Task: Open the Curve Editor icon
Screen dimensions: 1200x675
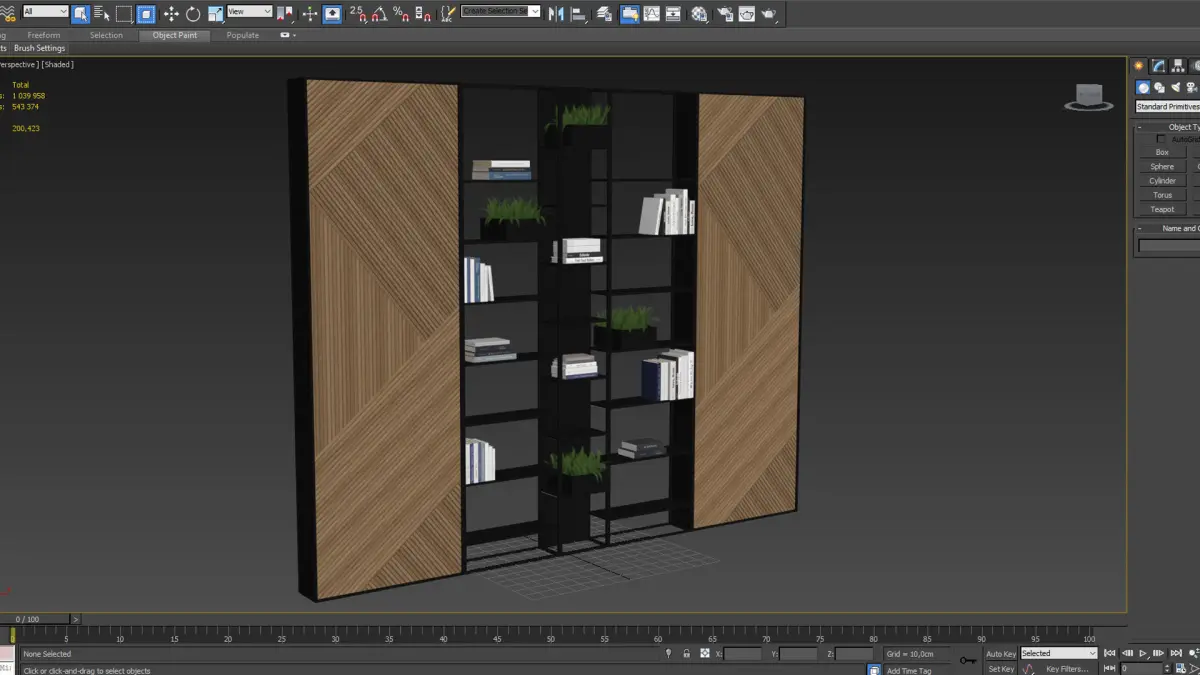Action: point(652,14)
